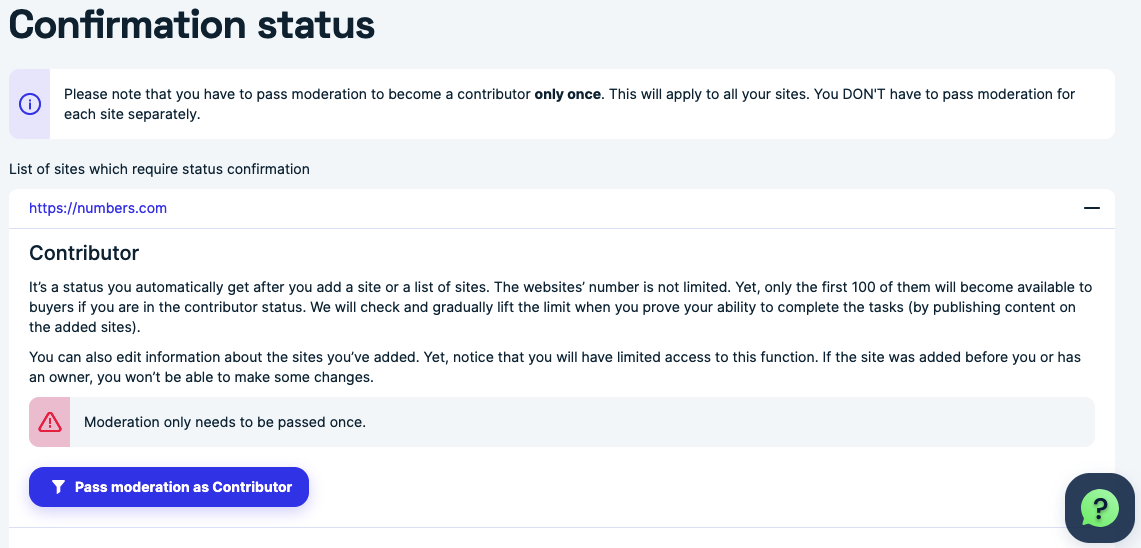Click the Confirmation status page heading
Screen dimensions: 1141x548
192,25
